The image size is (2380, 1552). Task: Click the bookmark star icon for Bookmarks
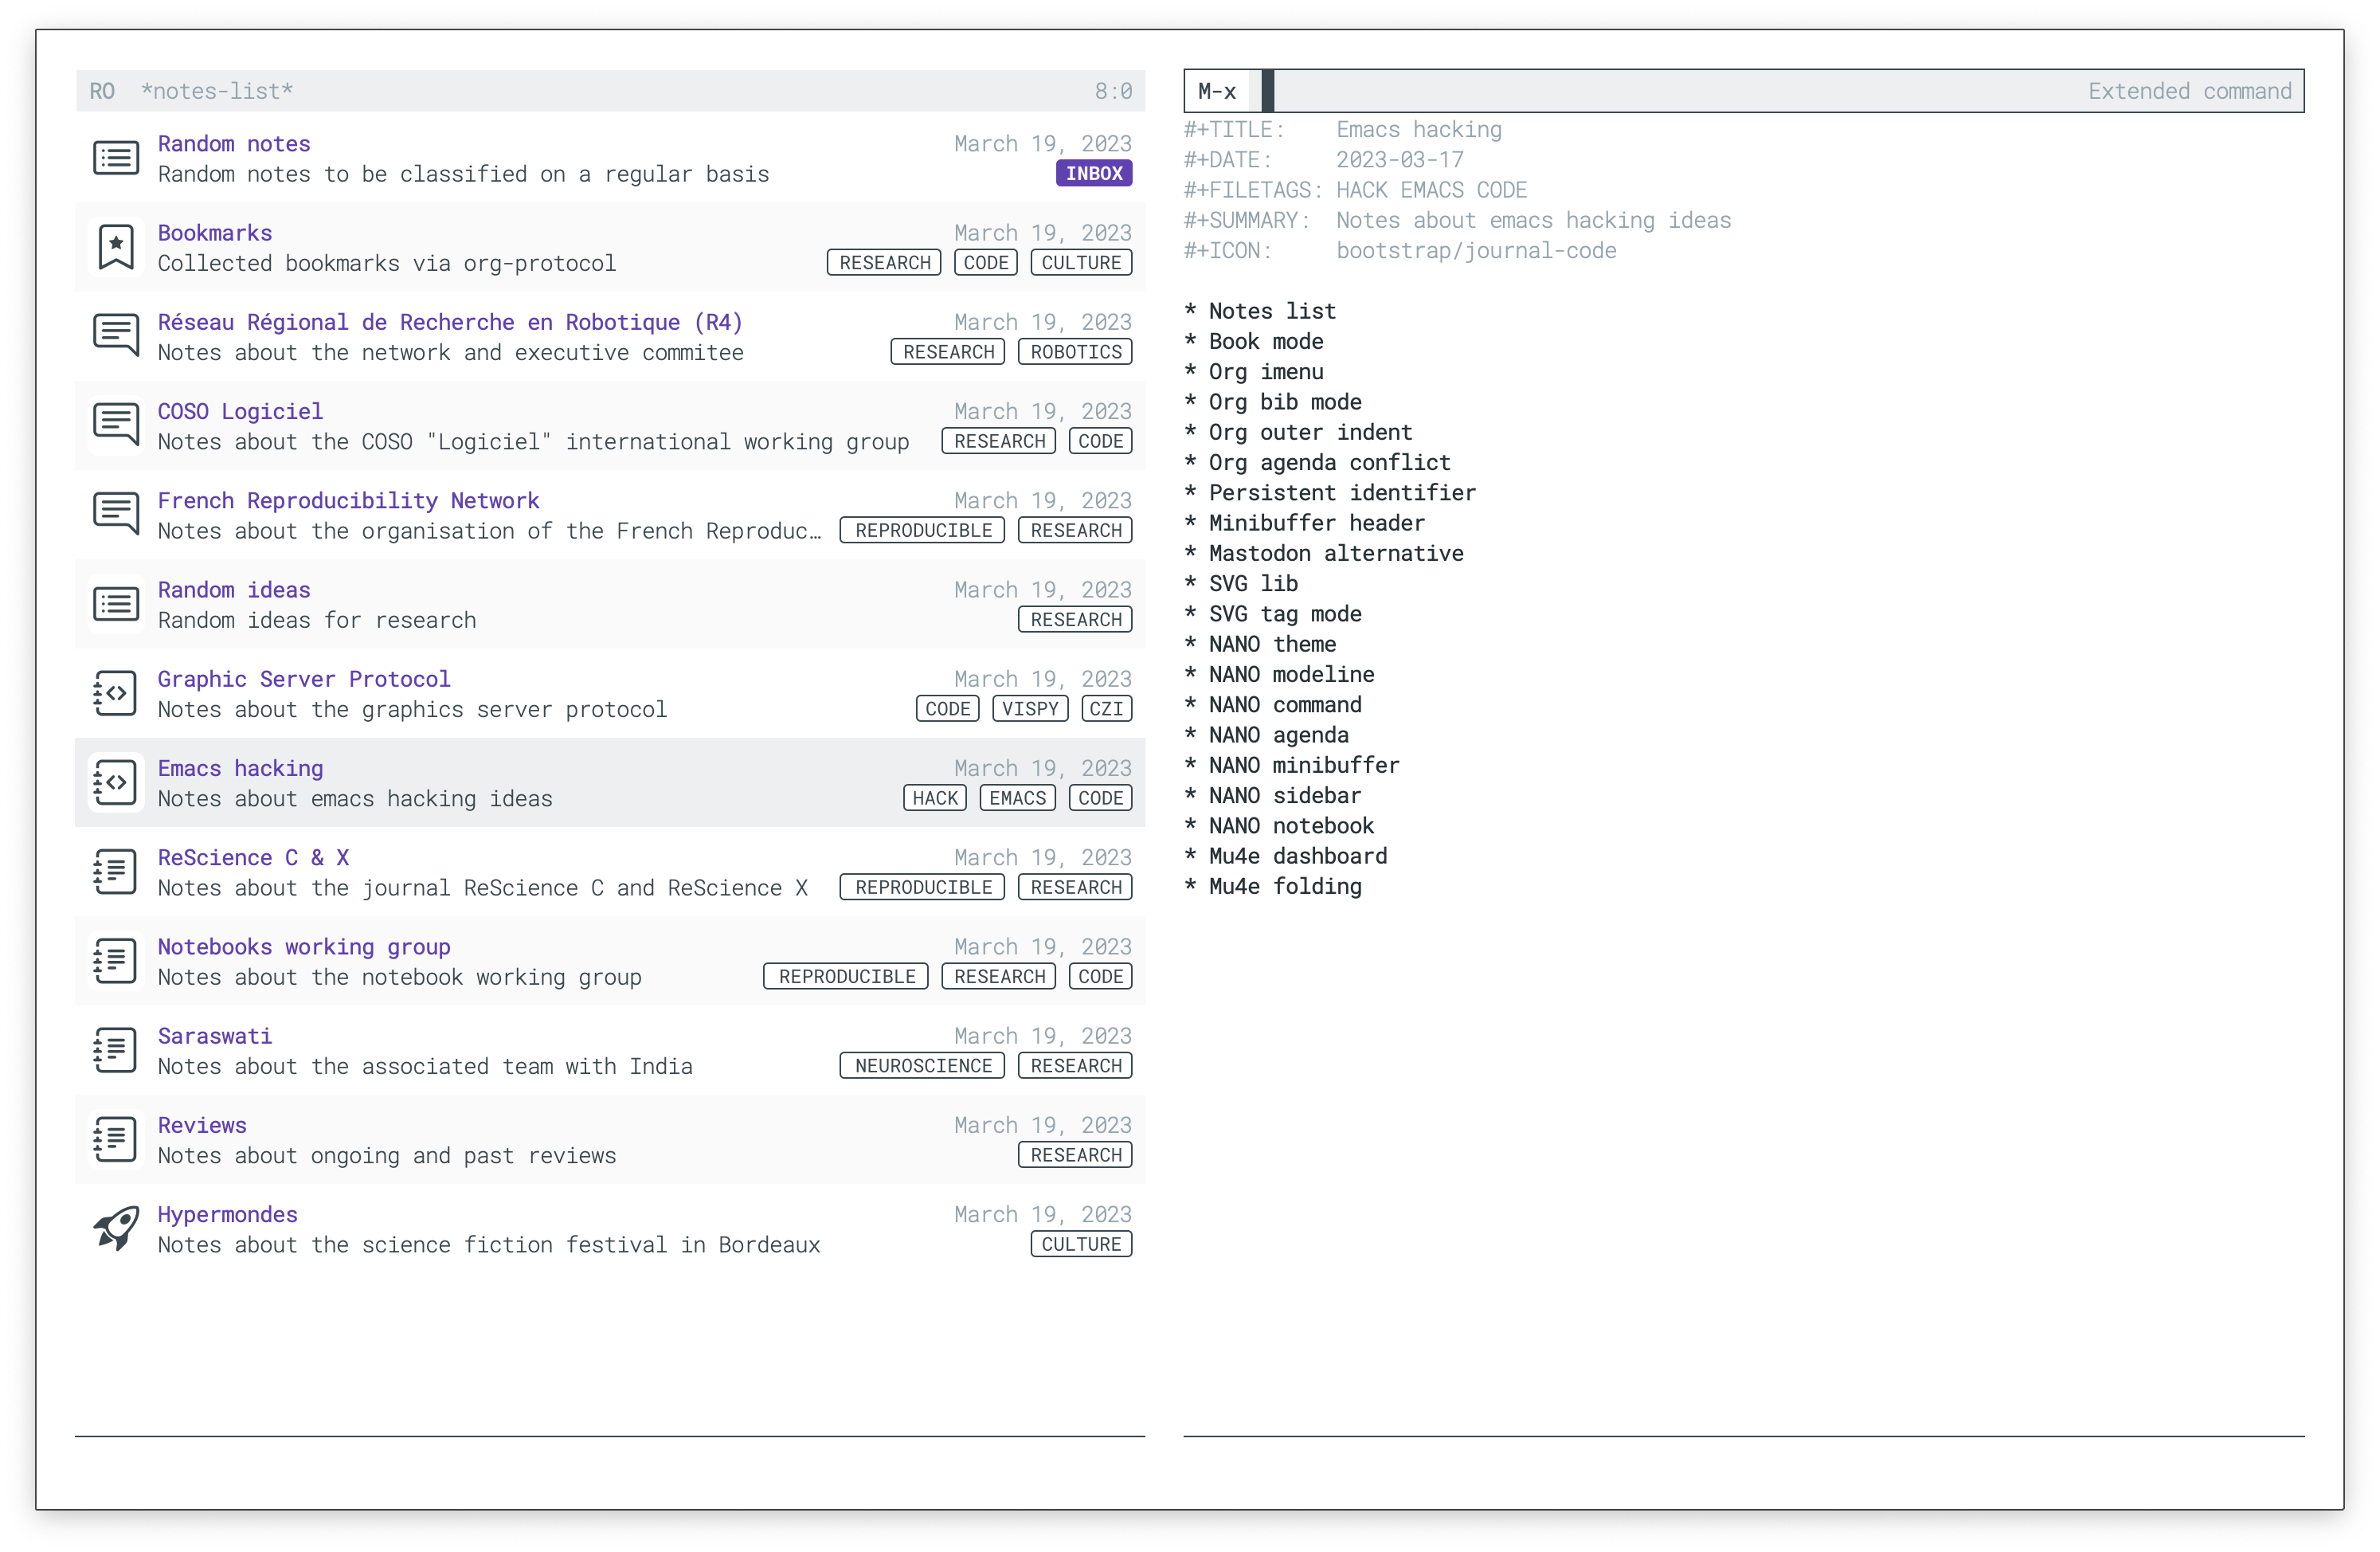point(116,247)
